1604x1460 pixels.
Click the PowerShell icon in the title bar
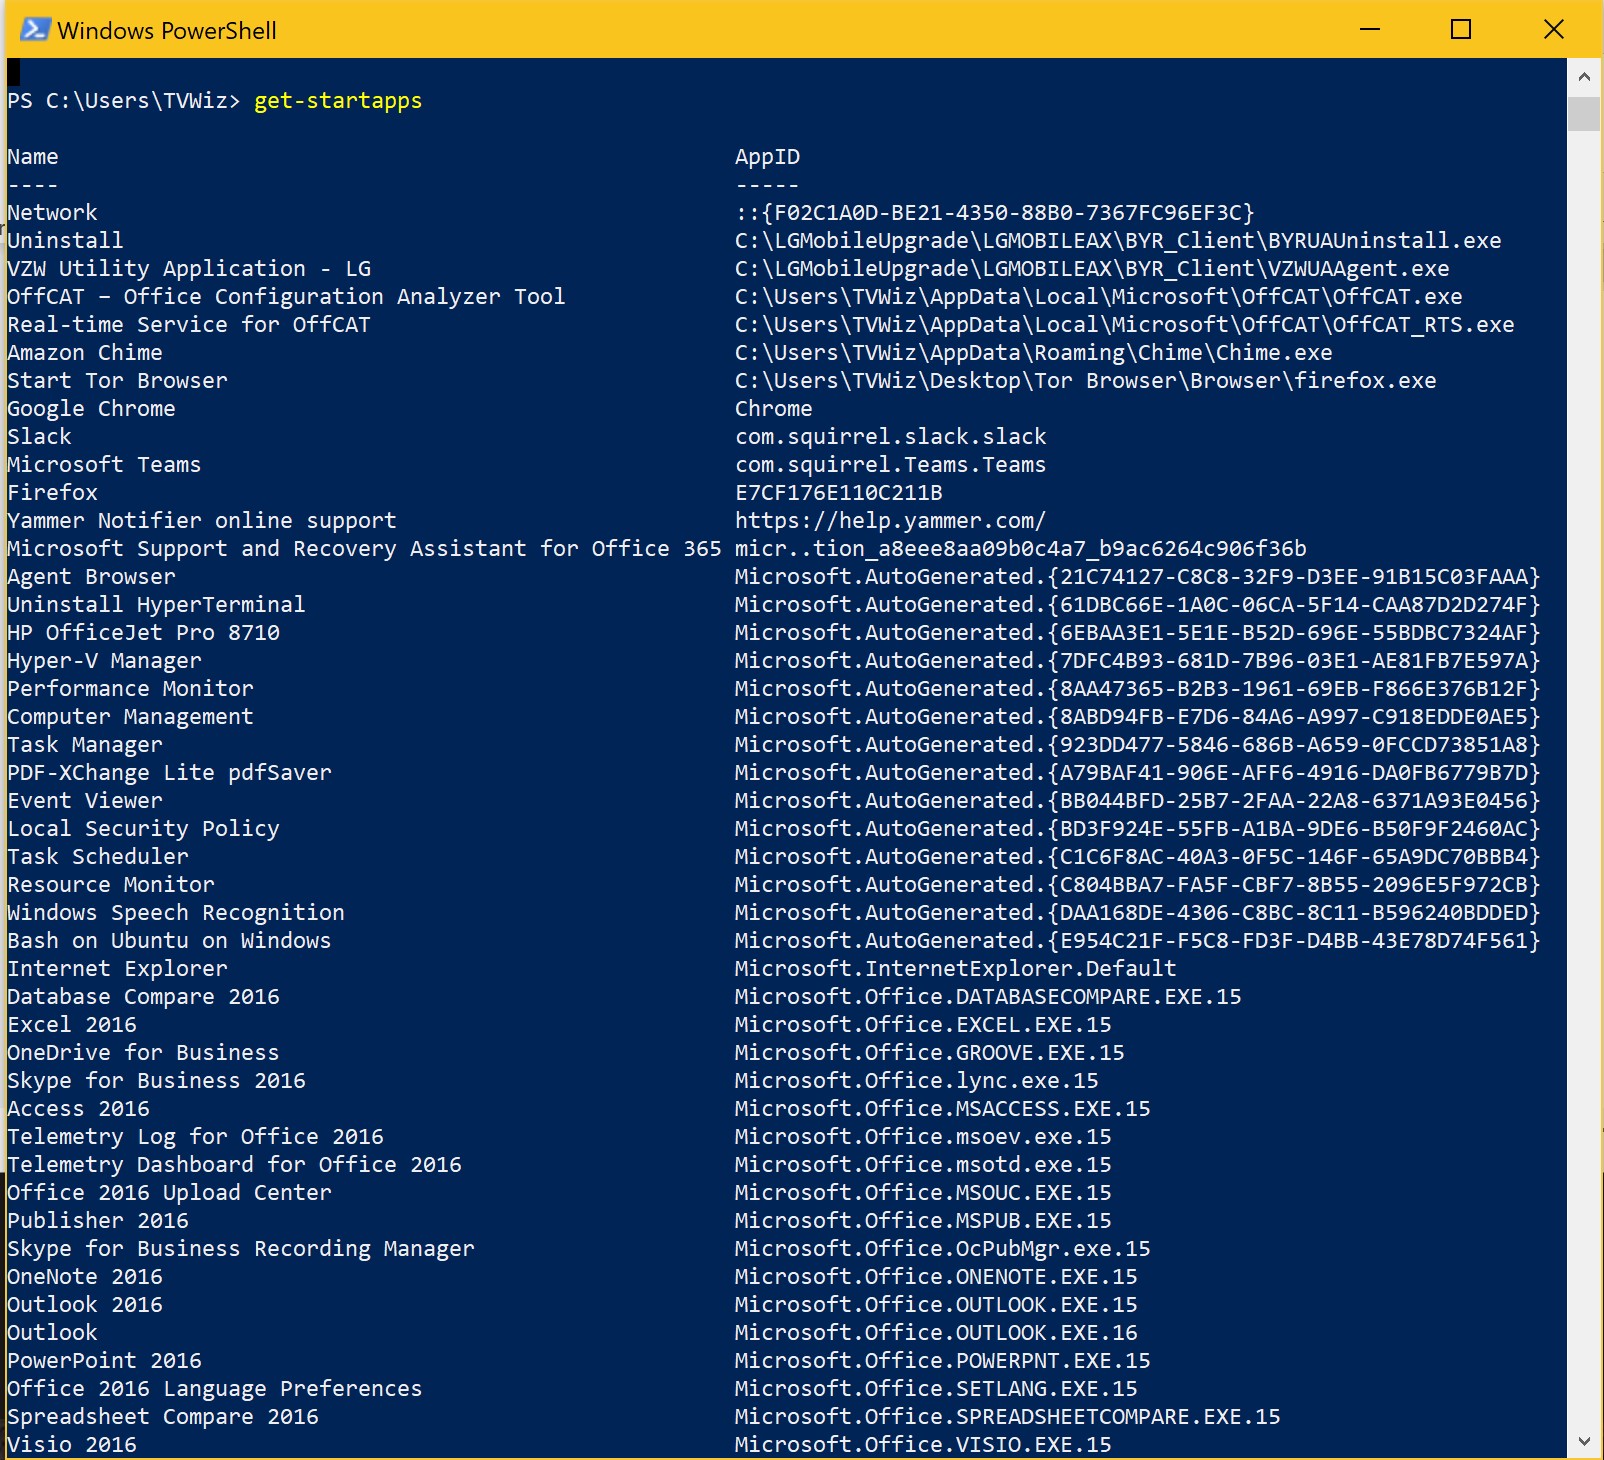[35, 30]
